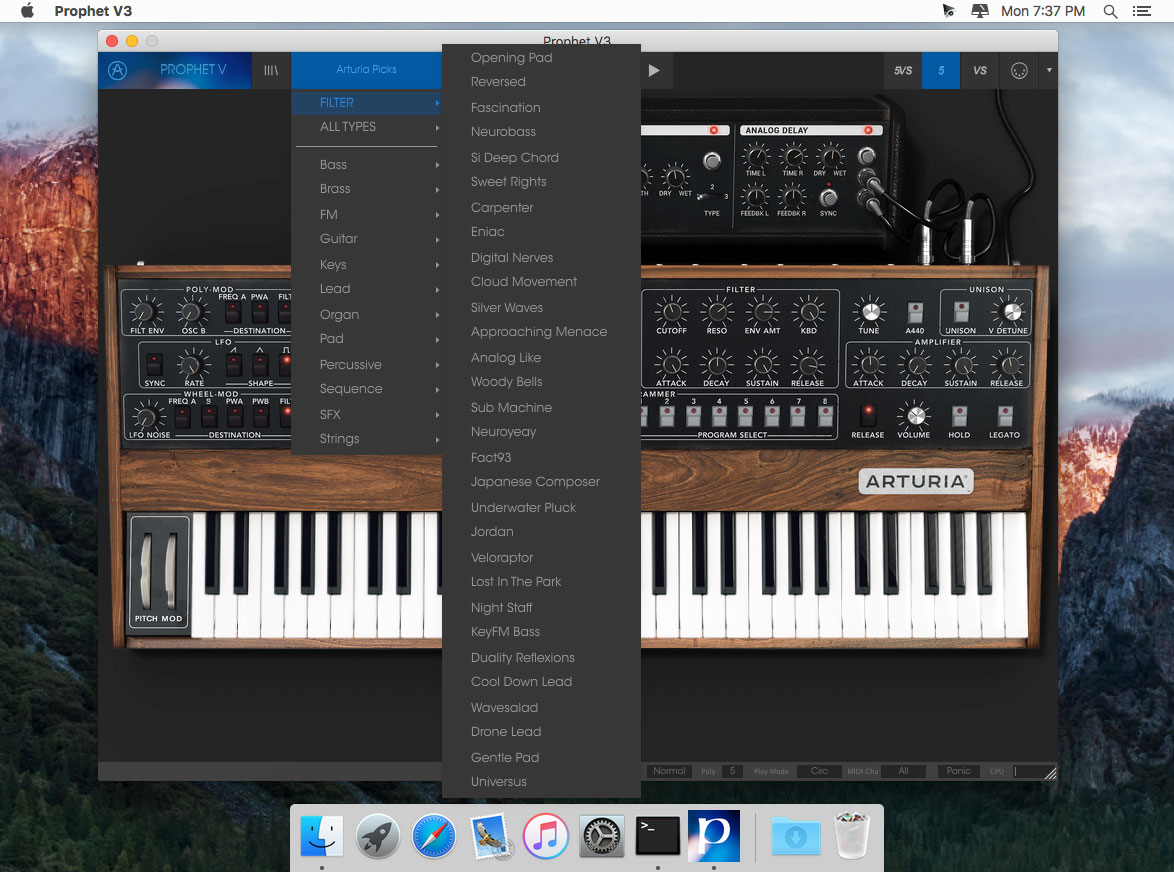The image size is (1174, 872).
Task: Expand the Bass preset submenu
Action: click(368, 165)
